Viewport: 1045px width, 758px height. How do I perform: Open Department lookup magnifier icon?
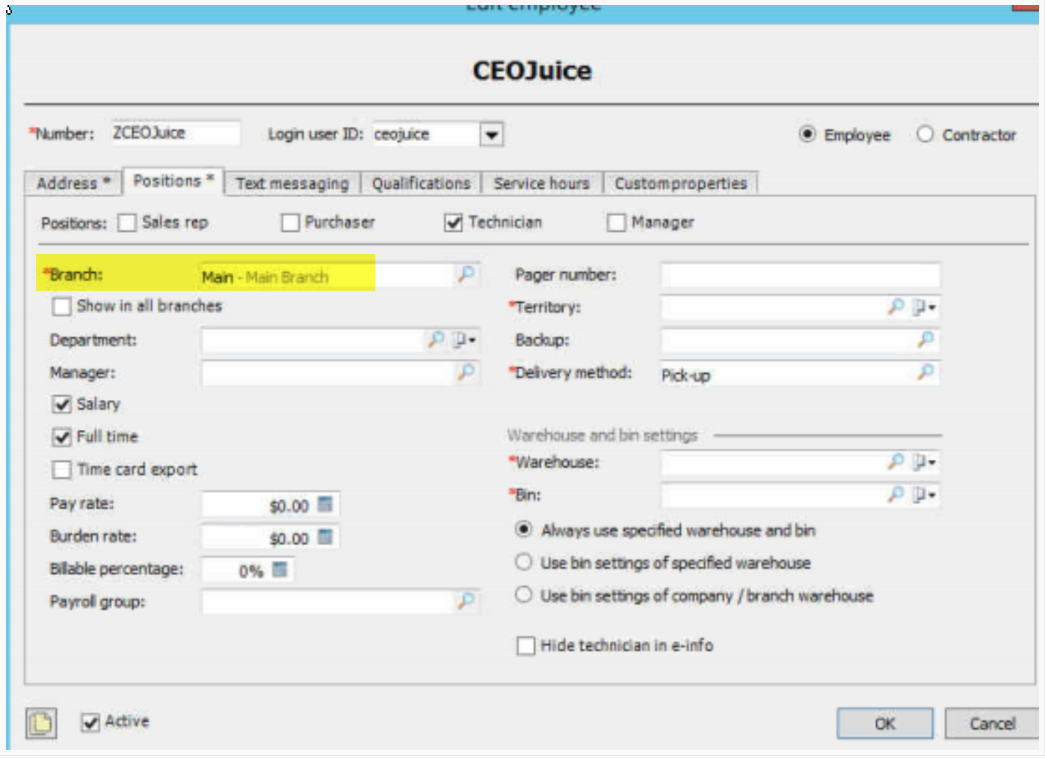click(435, 339)
